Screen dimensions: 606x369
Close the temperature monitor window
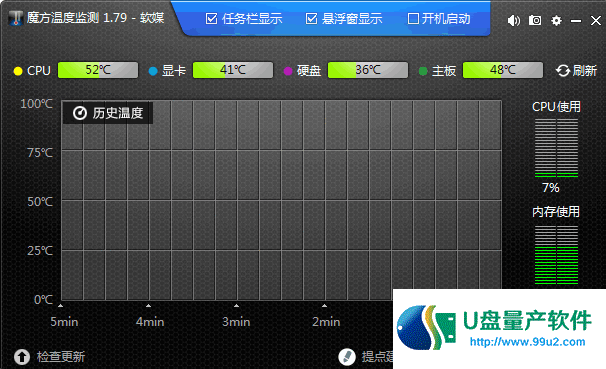pos(596,20)
